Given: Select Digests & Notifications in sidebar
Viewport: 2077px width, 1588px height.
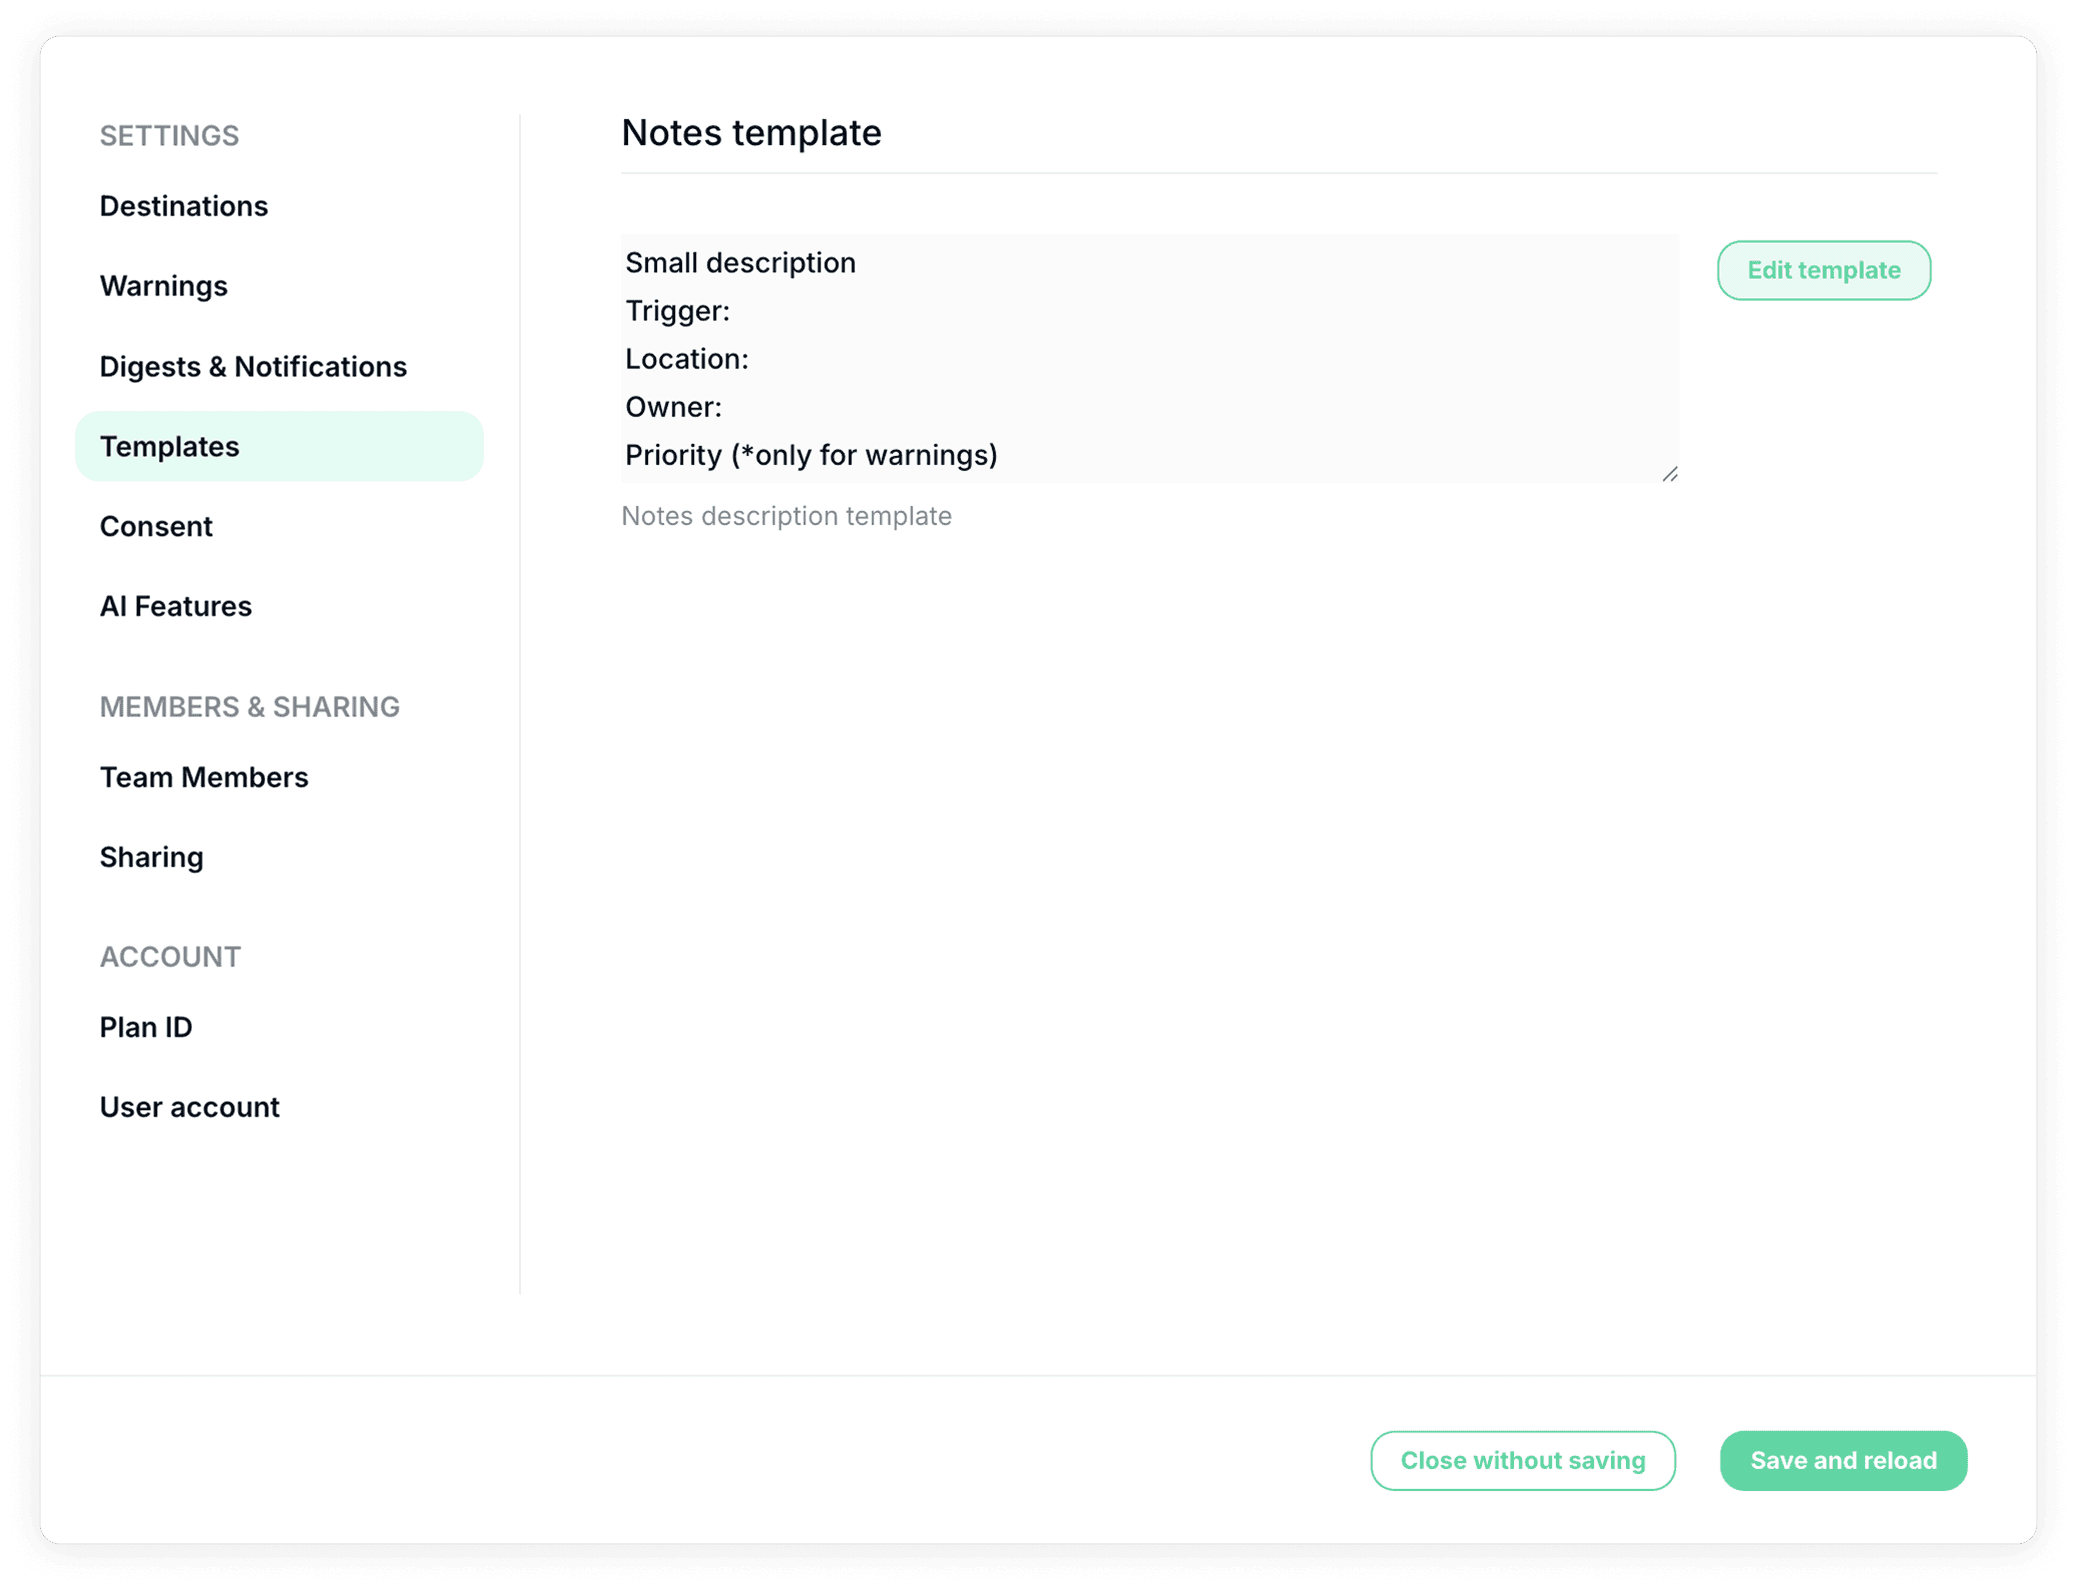Looking at the screenshot, I should click(253, 366).
